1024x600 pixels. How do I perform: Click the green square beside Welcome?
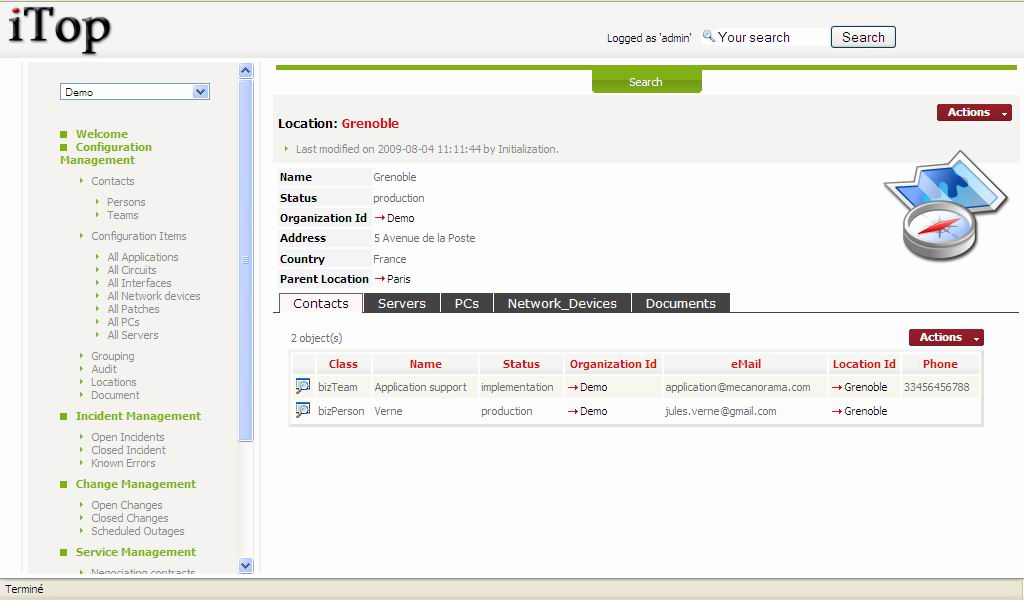click(63, 134)
